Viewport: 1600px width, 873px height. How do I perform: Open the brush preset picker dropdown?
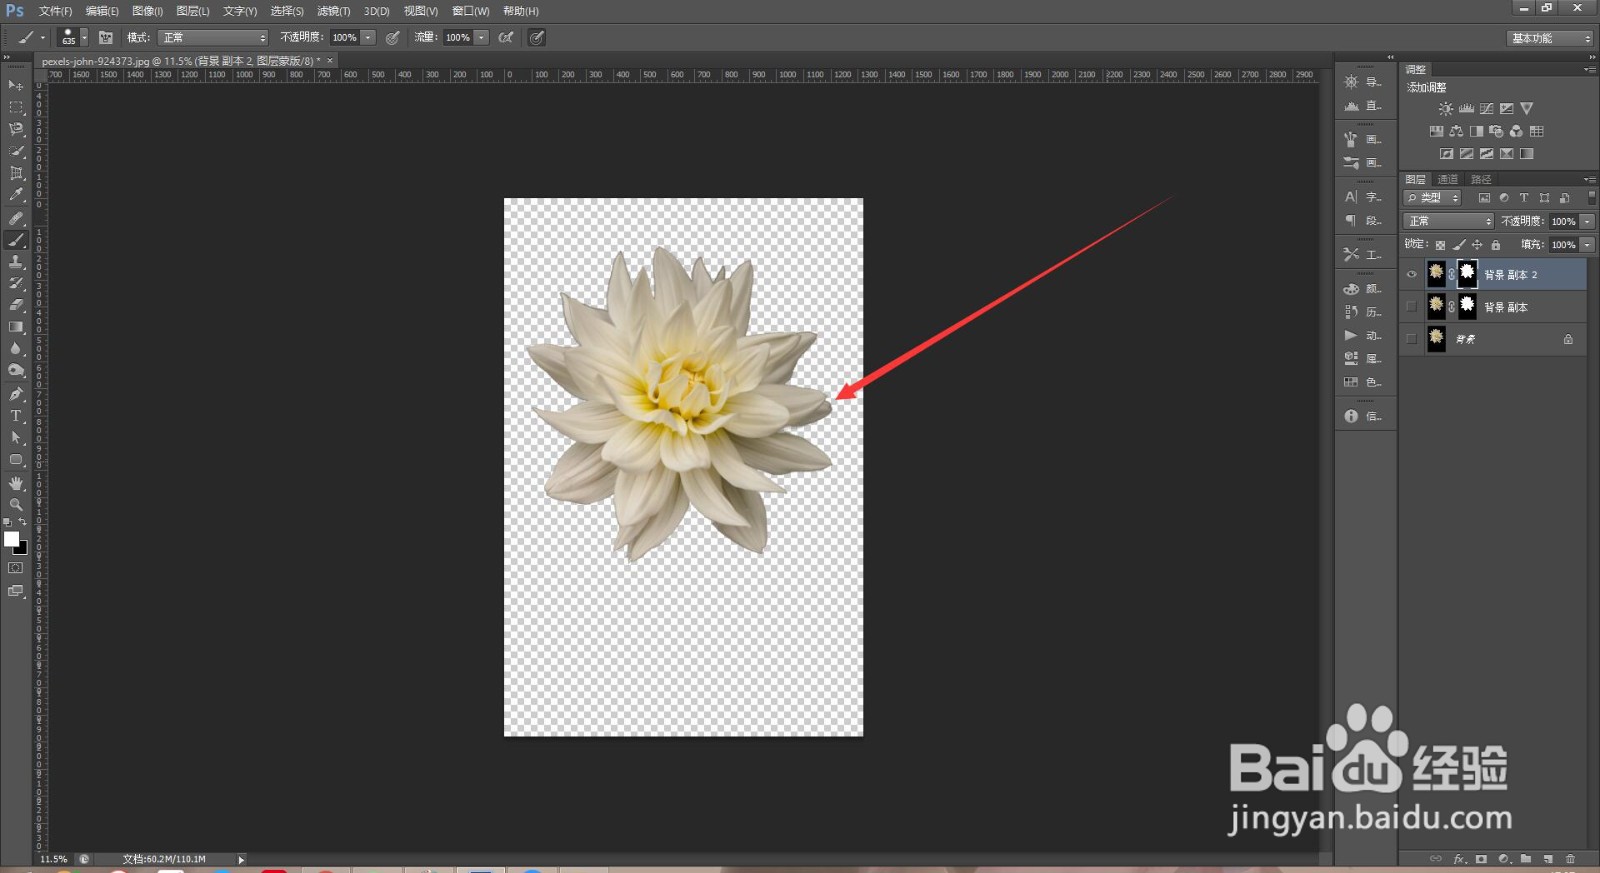(x=84, y=37)
